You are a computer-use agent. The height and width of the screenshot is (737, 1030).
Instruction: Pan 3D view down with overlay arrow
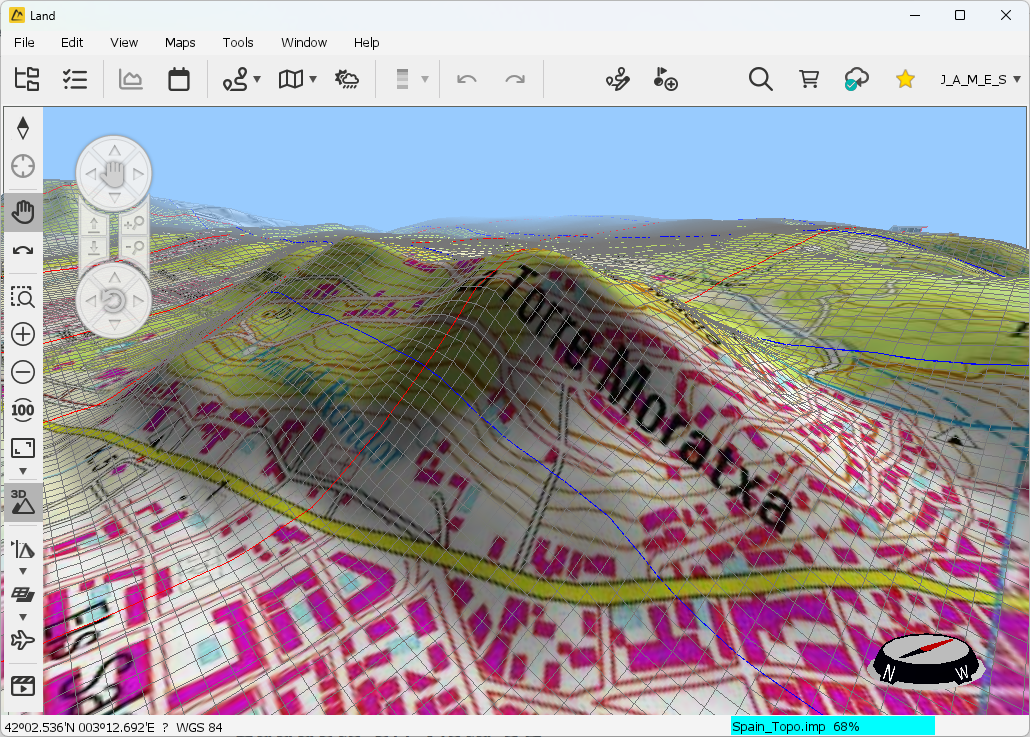tap(114, 197)
